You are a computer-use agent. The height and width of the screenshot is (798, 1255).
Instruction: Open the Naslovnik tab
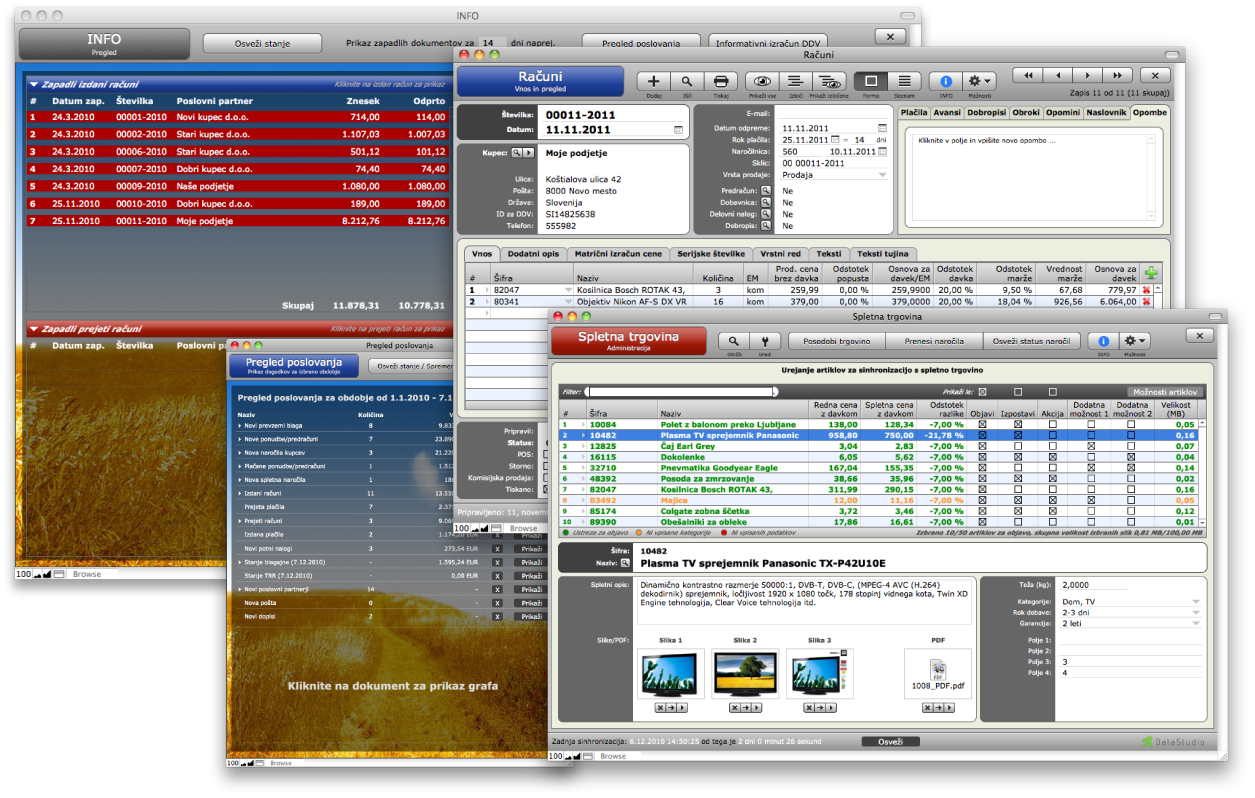[1106, 112]
